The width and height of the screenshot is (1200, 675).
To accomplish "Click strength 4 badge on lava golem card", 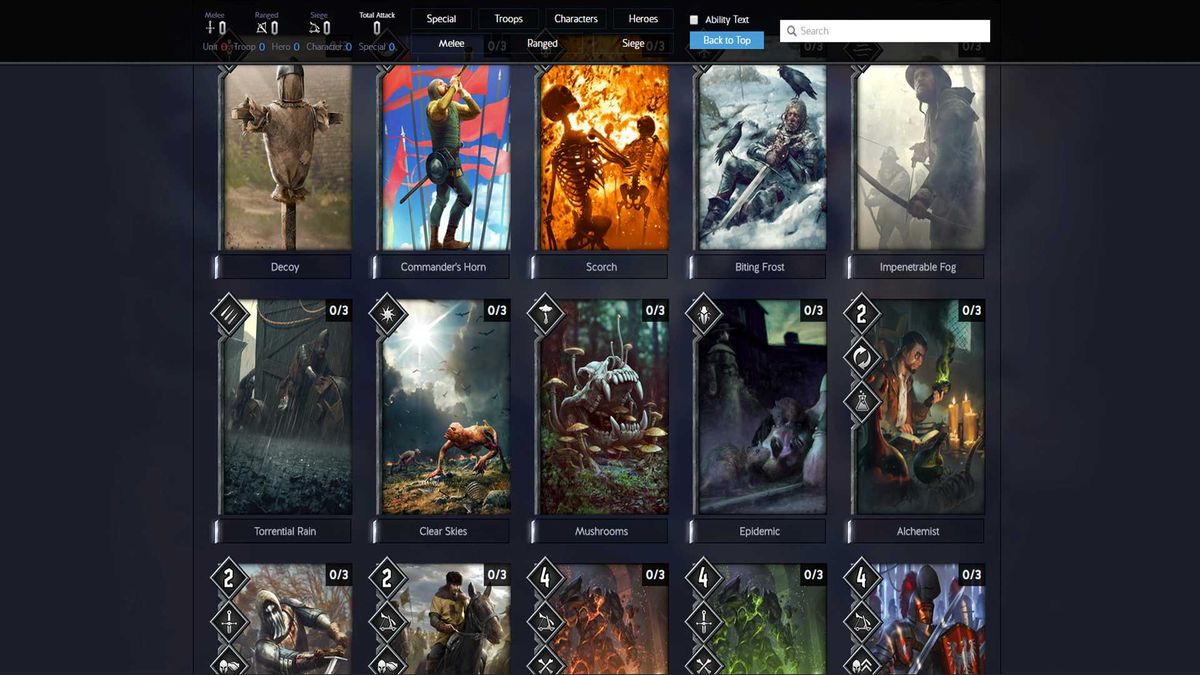I will (x=545, y=578).
